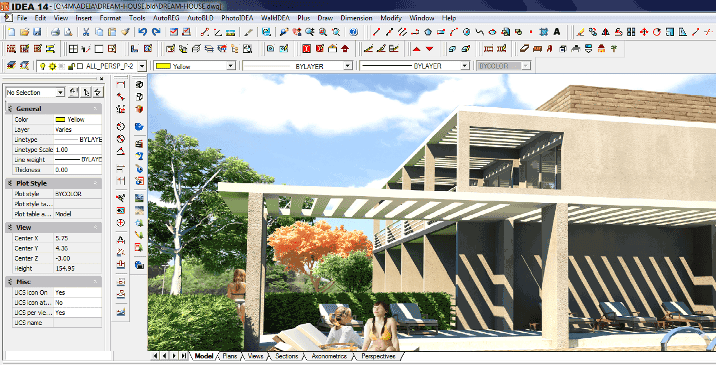Choose the Move tool with red arrows
The image size is (716, 365).
point(644,32)
